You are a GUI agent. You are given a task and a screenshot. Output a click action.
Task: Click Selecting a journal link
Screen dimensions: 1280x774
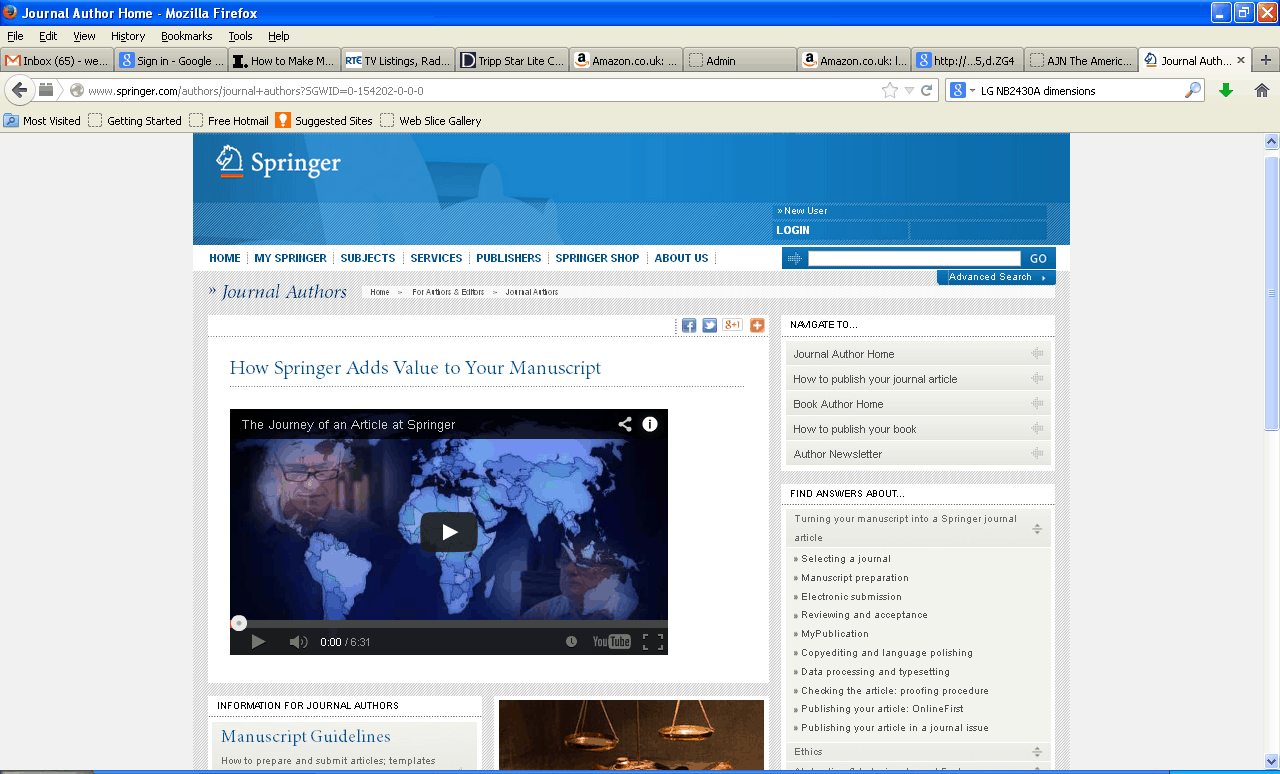click(x=846, y=559)
